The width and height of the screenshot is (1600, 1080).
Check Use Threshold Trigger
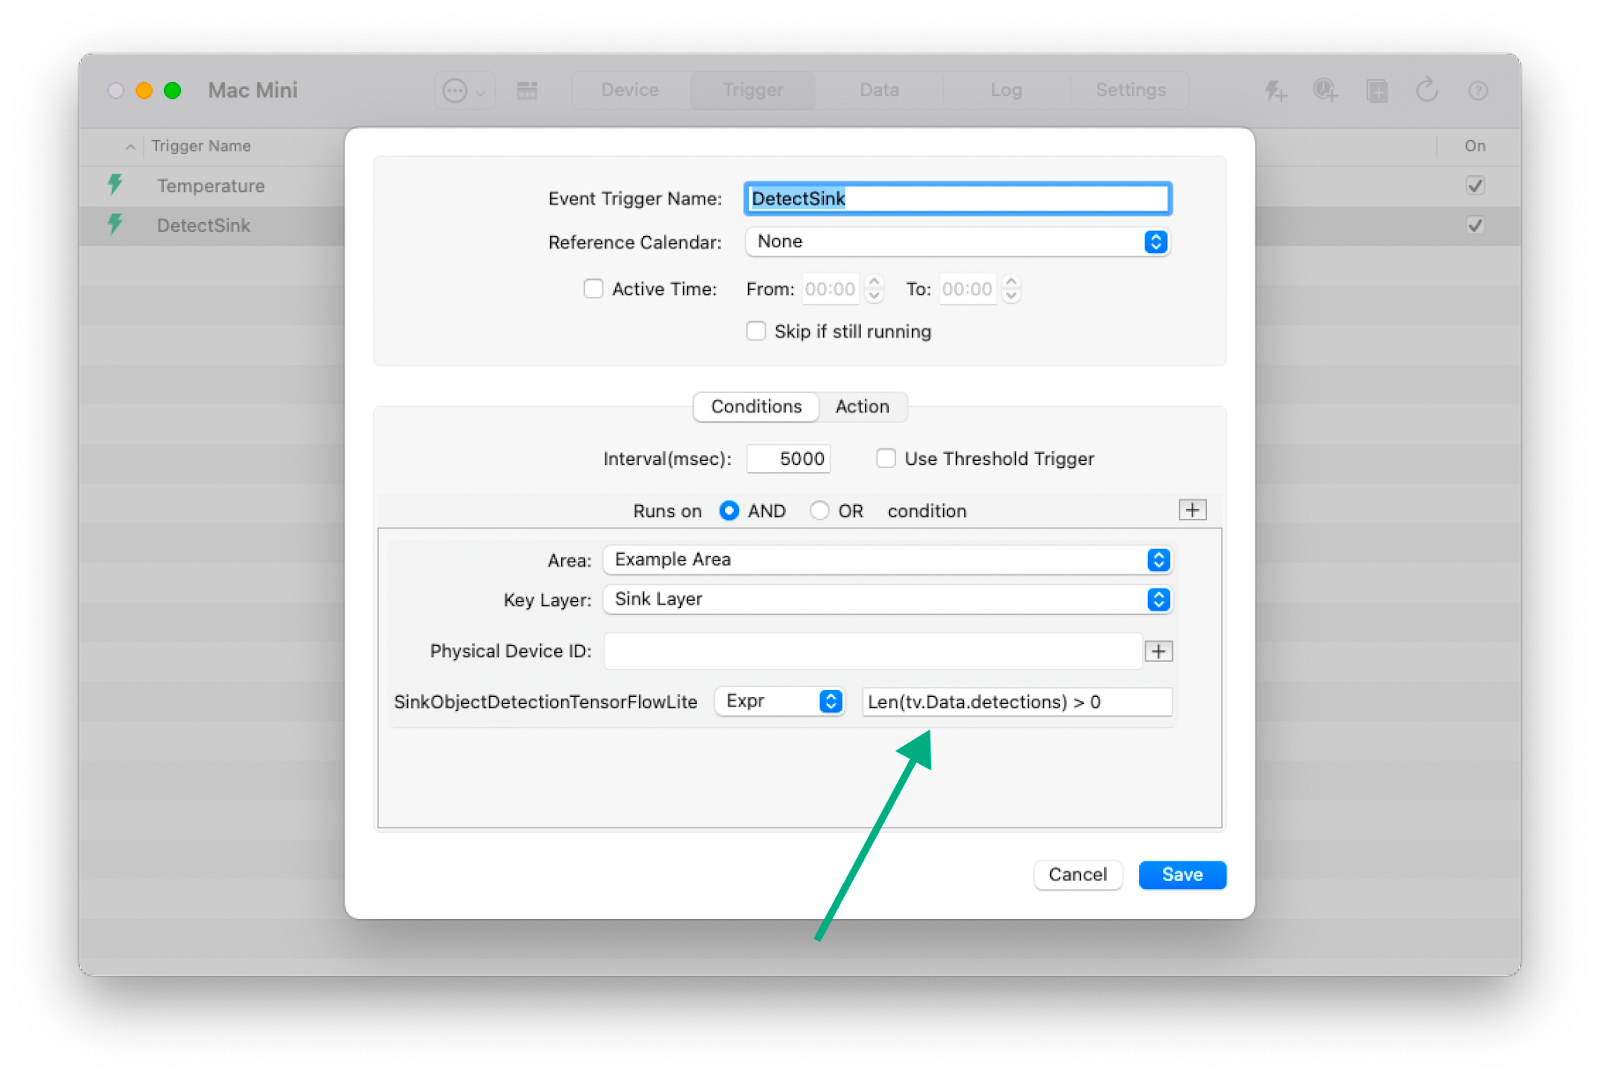point(886,458)
